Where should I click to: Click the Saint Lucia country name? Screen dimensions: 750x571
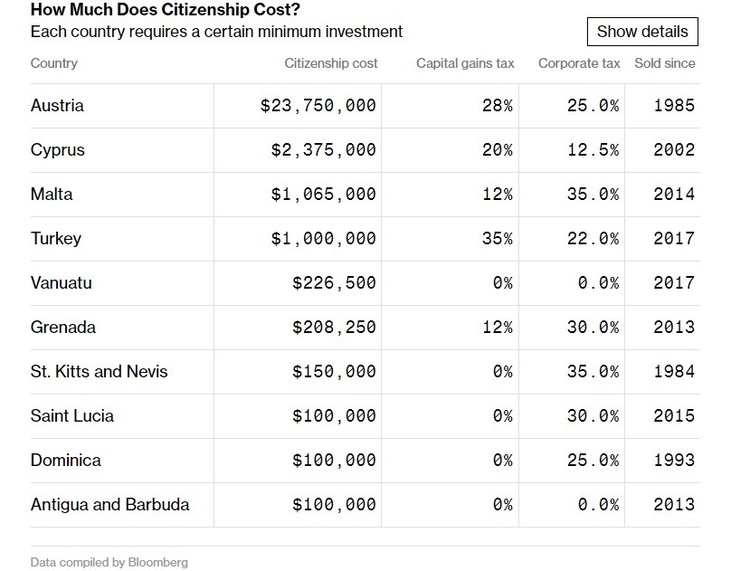pos(72,416)
